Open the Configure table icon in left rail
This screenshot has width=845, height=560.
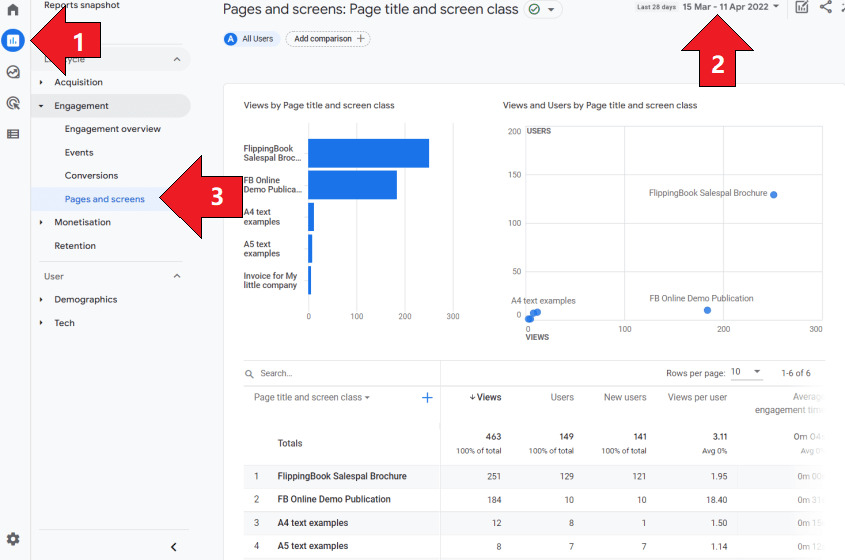coord(13,134)
